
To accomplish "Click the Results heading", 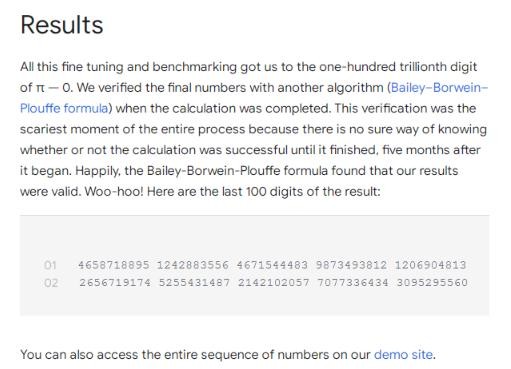I will [x=62, y=25].
